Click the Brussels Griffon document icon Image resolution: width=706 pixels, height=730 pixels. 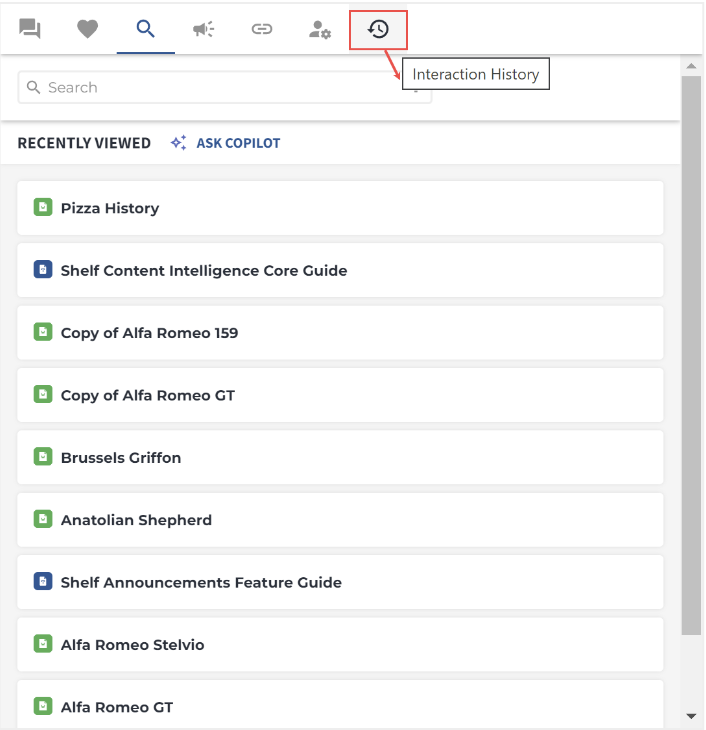coord(43,457)
